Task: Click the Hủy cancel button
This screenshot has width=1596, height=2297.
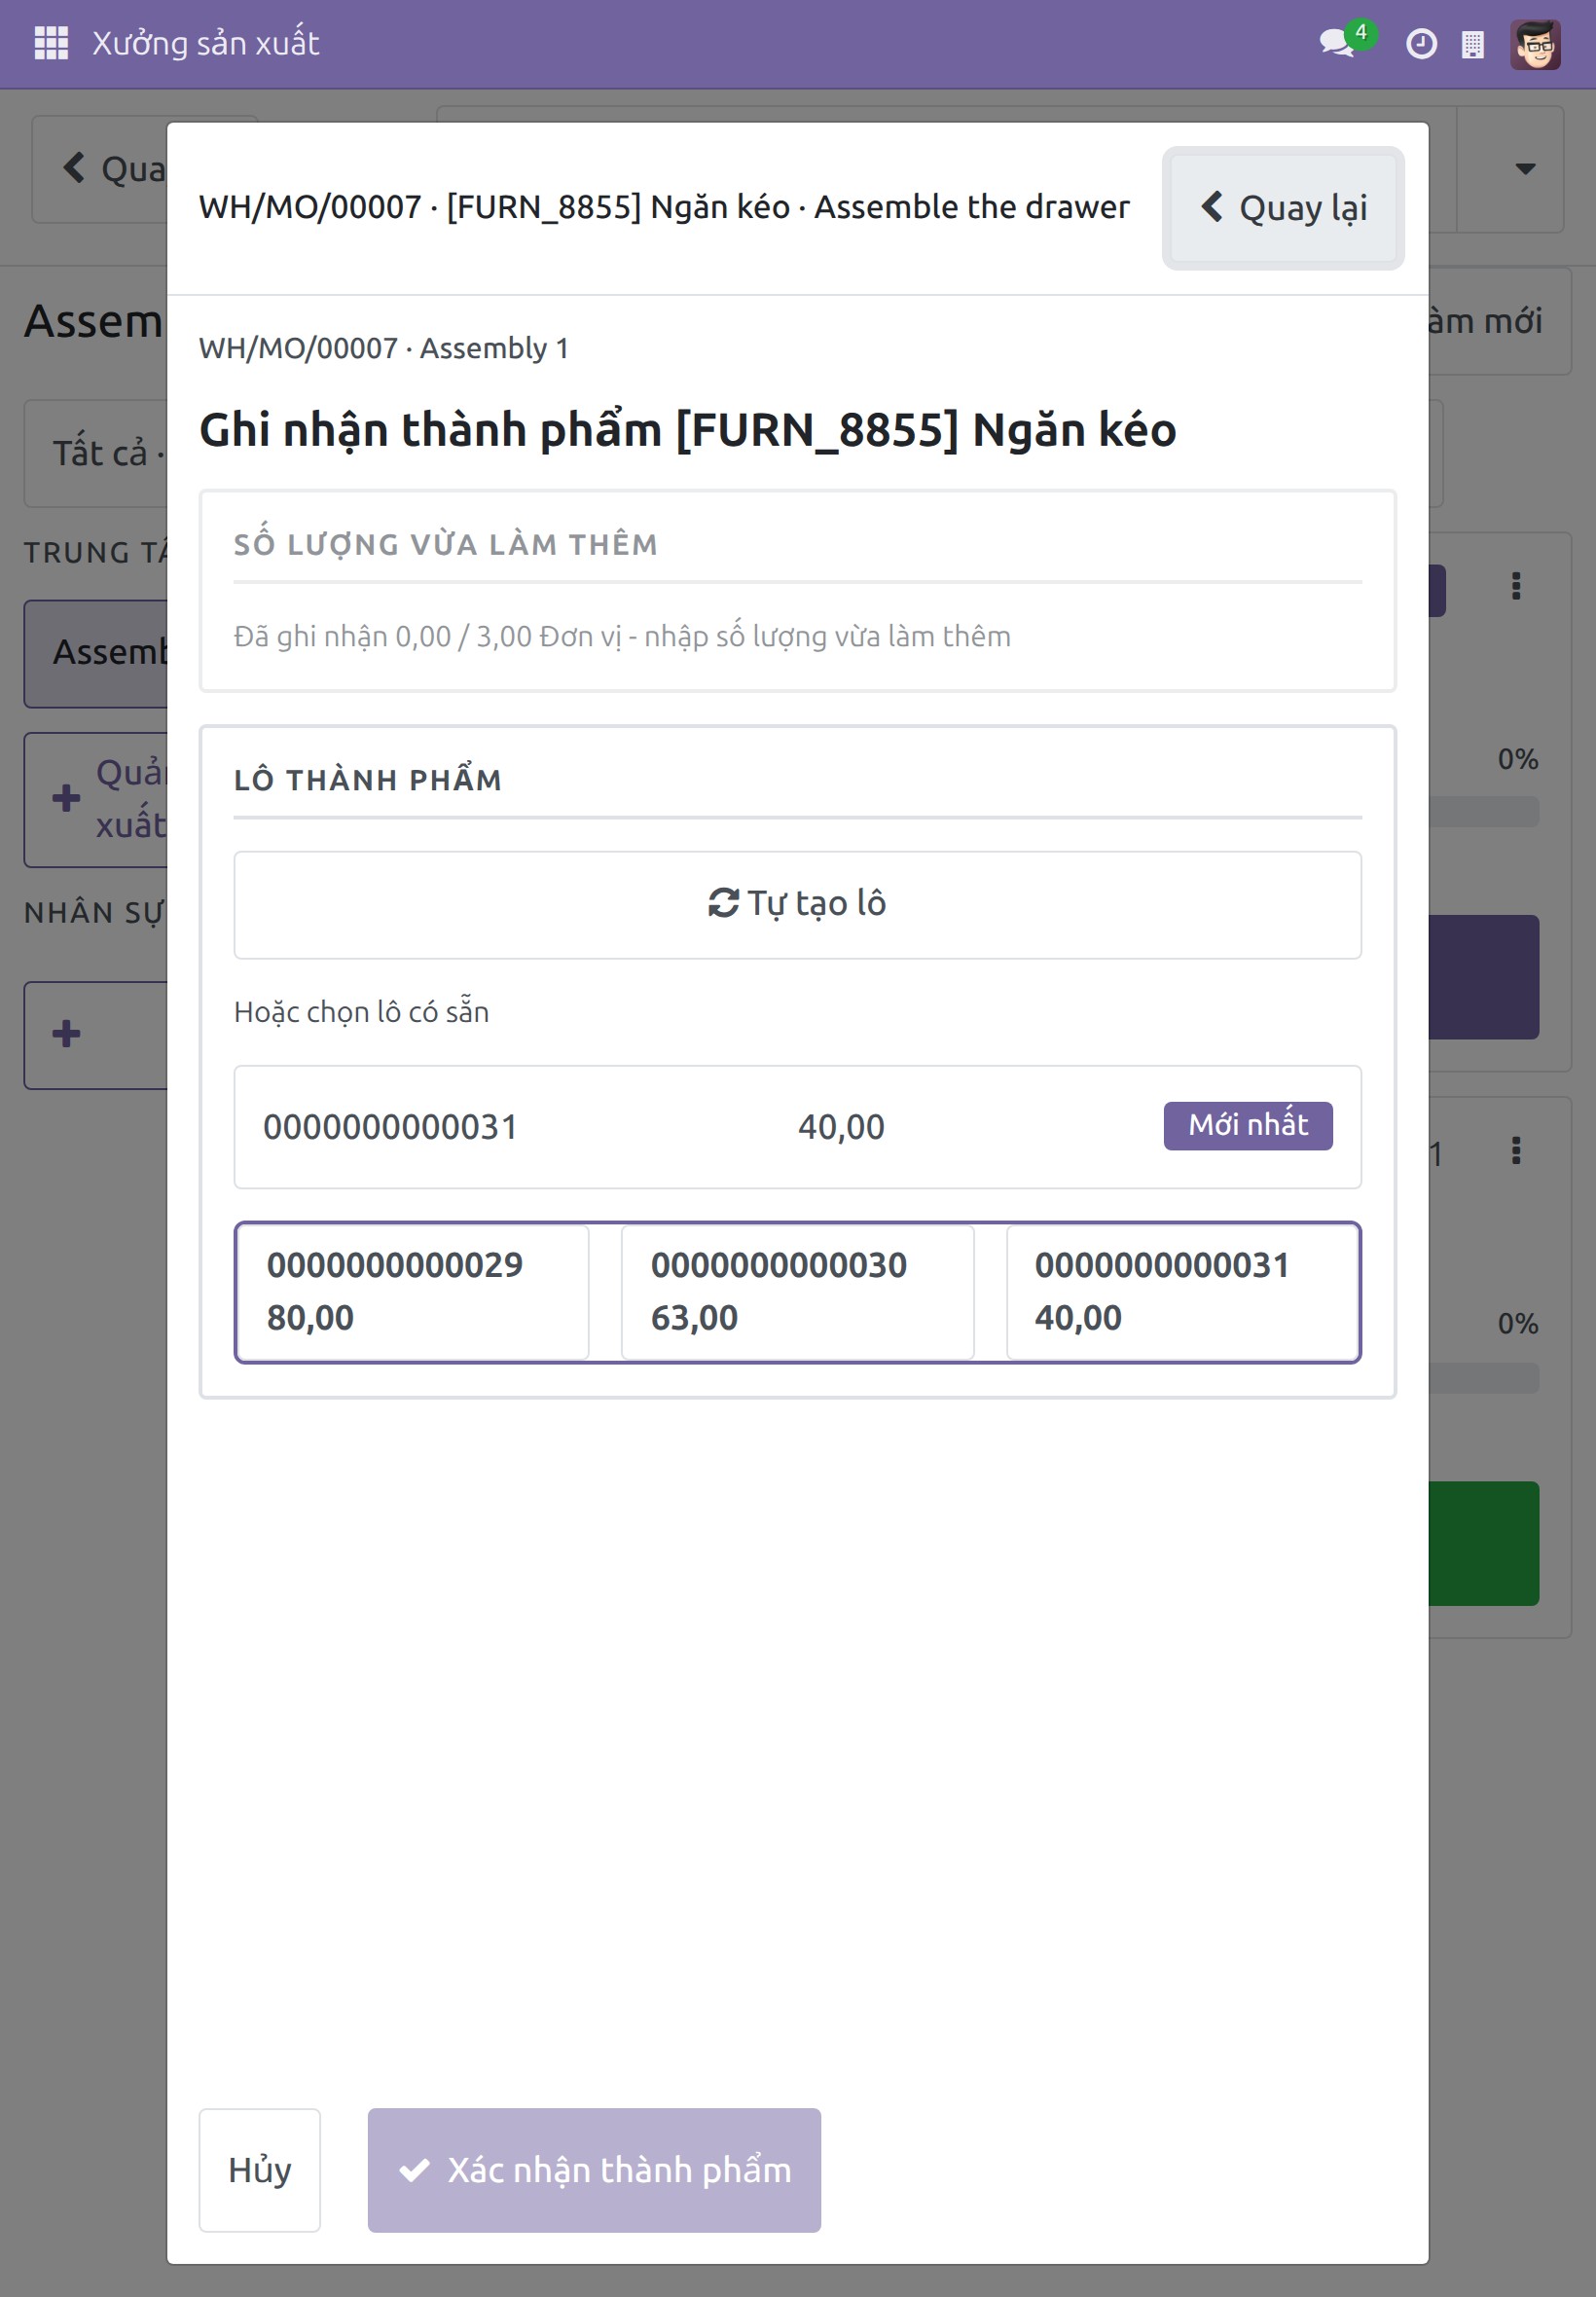Action: pos(260,2170)
